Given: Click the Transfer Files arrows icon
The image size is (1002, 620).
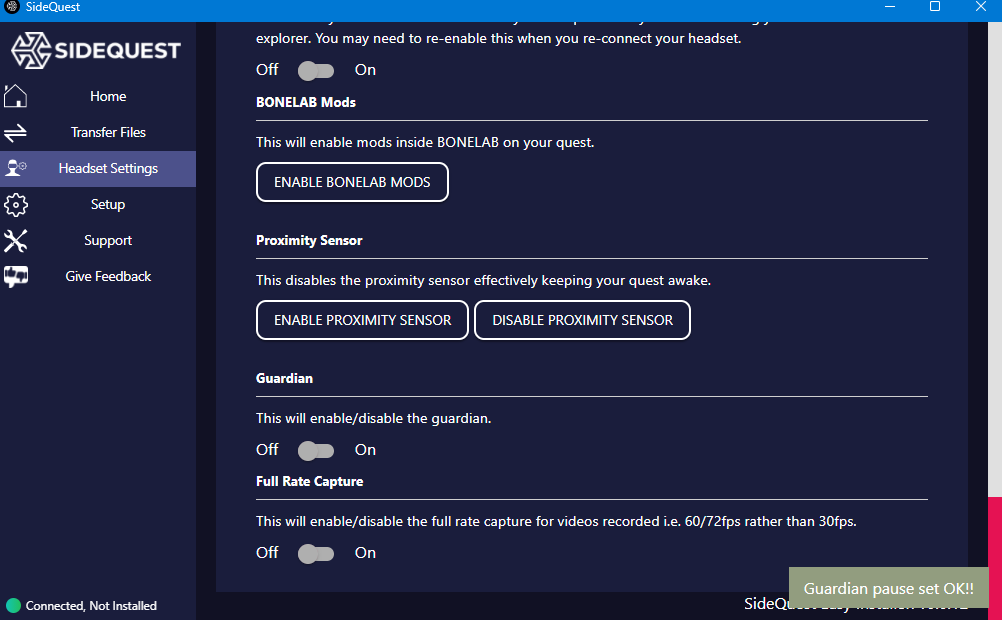Looking at the screenshot, I should (15, 132).
